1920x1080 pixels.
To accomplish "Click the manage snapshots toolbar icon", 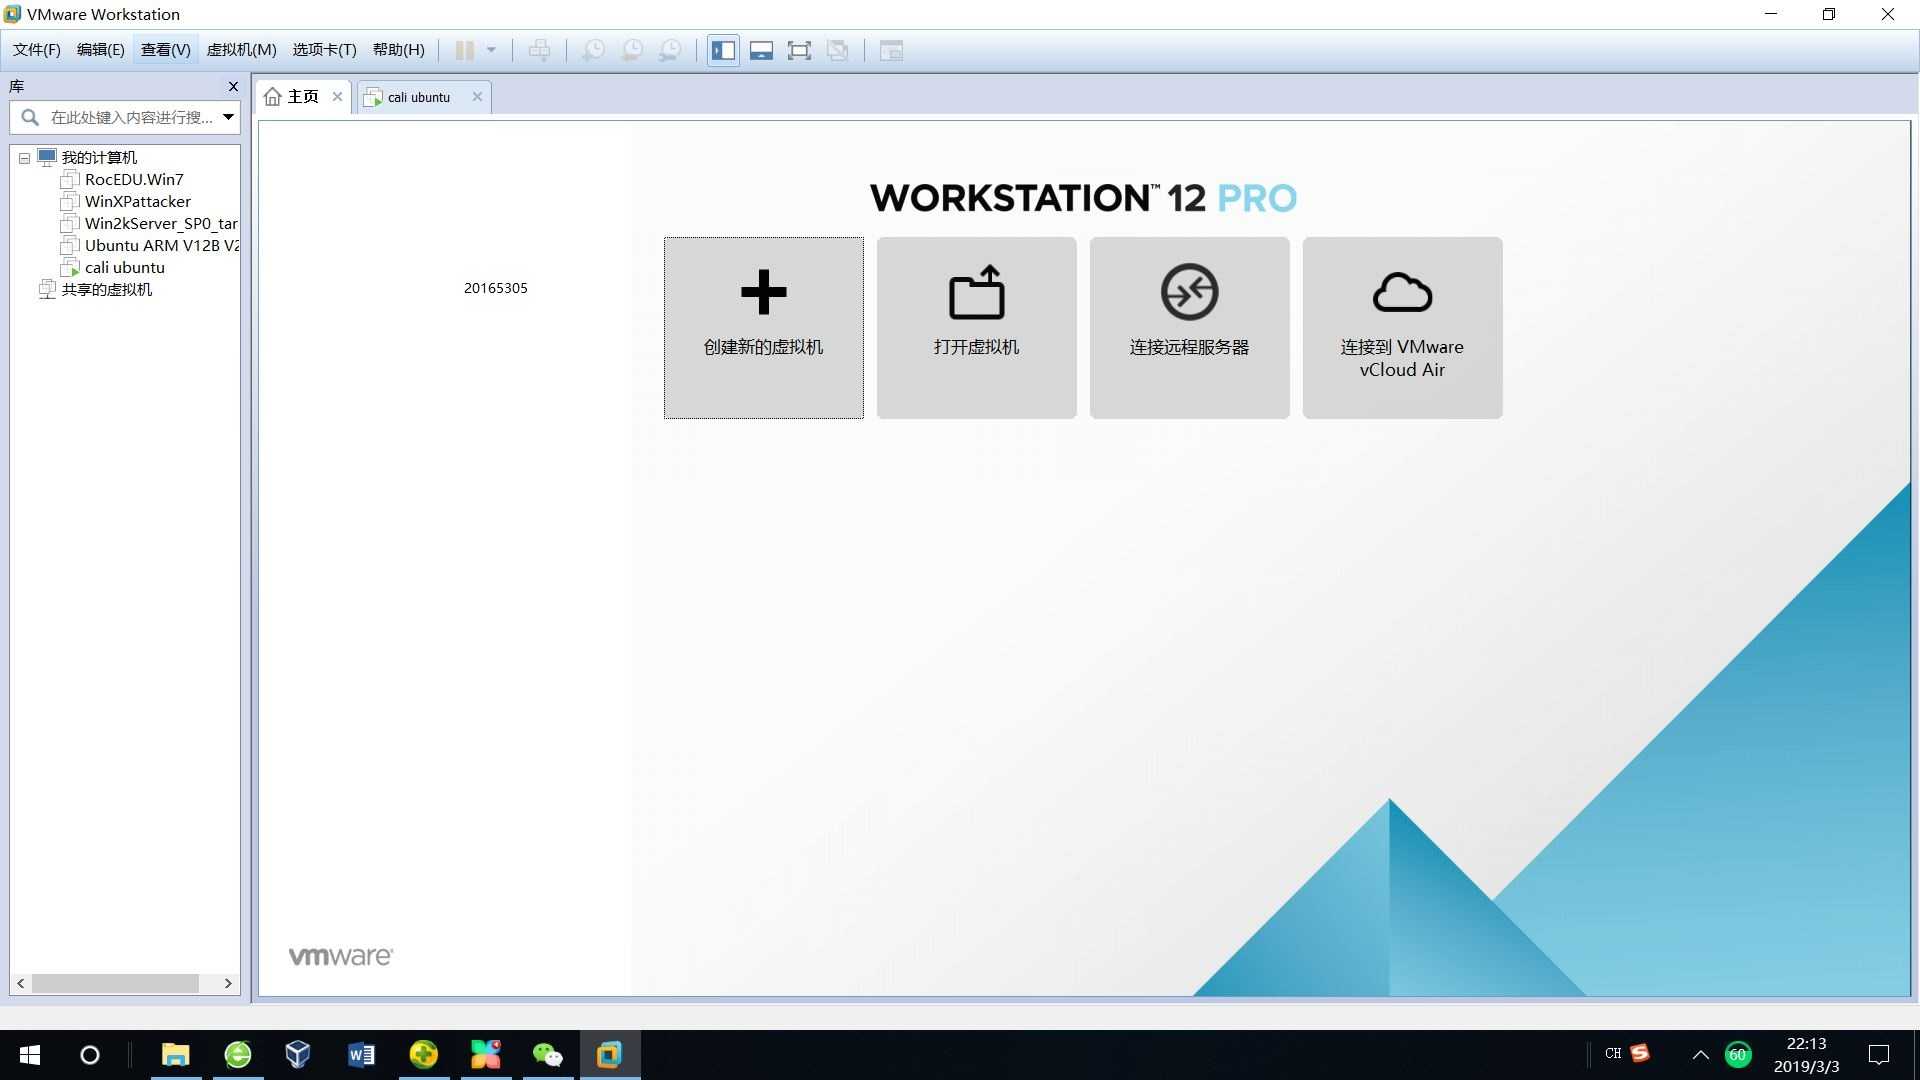I will 670,50.
